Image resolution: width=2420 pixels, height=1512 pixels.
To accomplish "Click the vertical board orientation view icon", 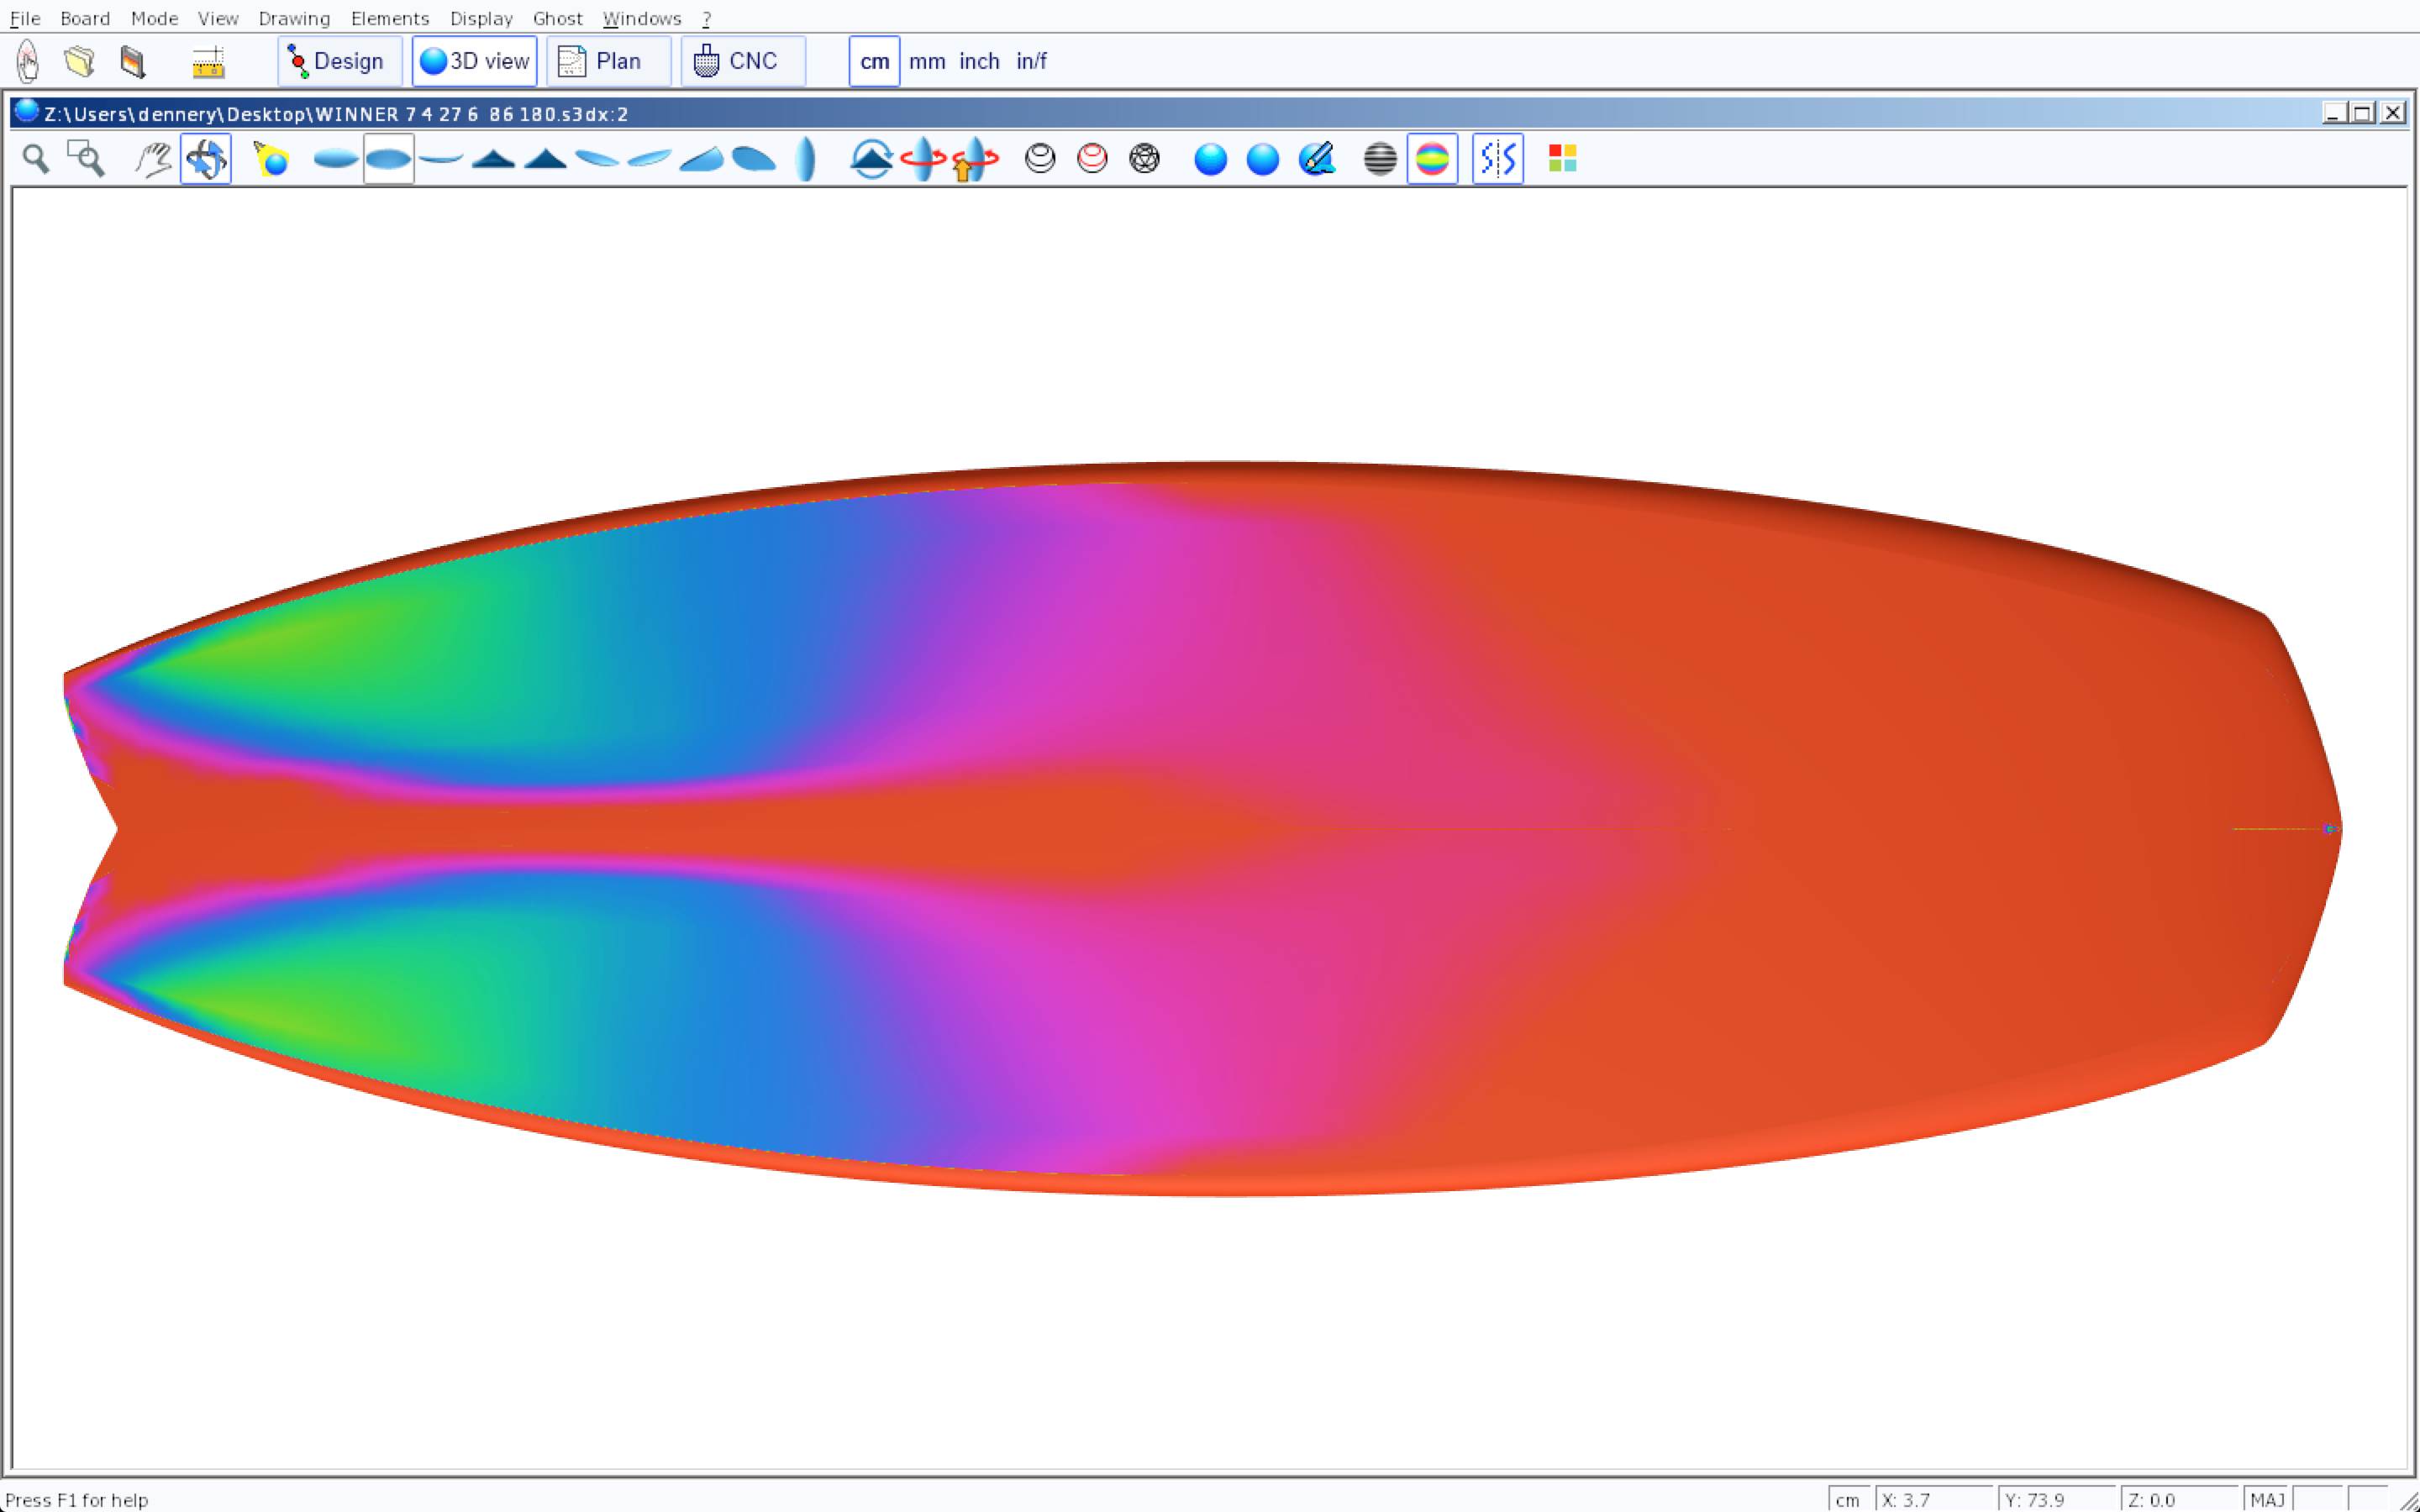I will pos(806,158).
